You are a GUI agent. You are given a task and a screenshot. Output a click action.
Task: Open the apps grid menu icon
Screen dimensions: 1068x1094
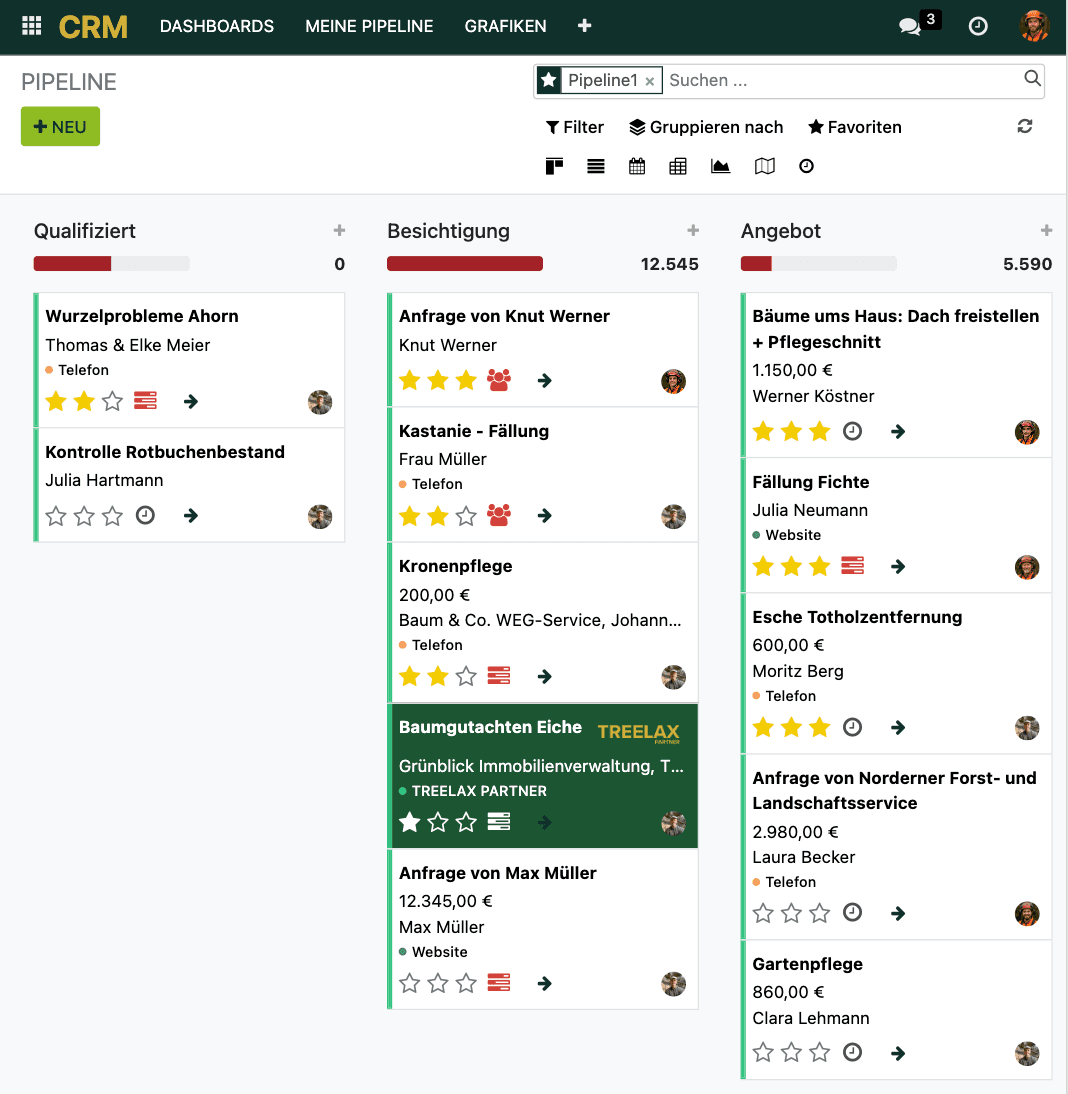(x=31, y=26)
